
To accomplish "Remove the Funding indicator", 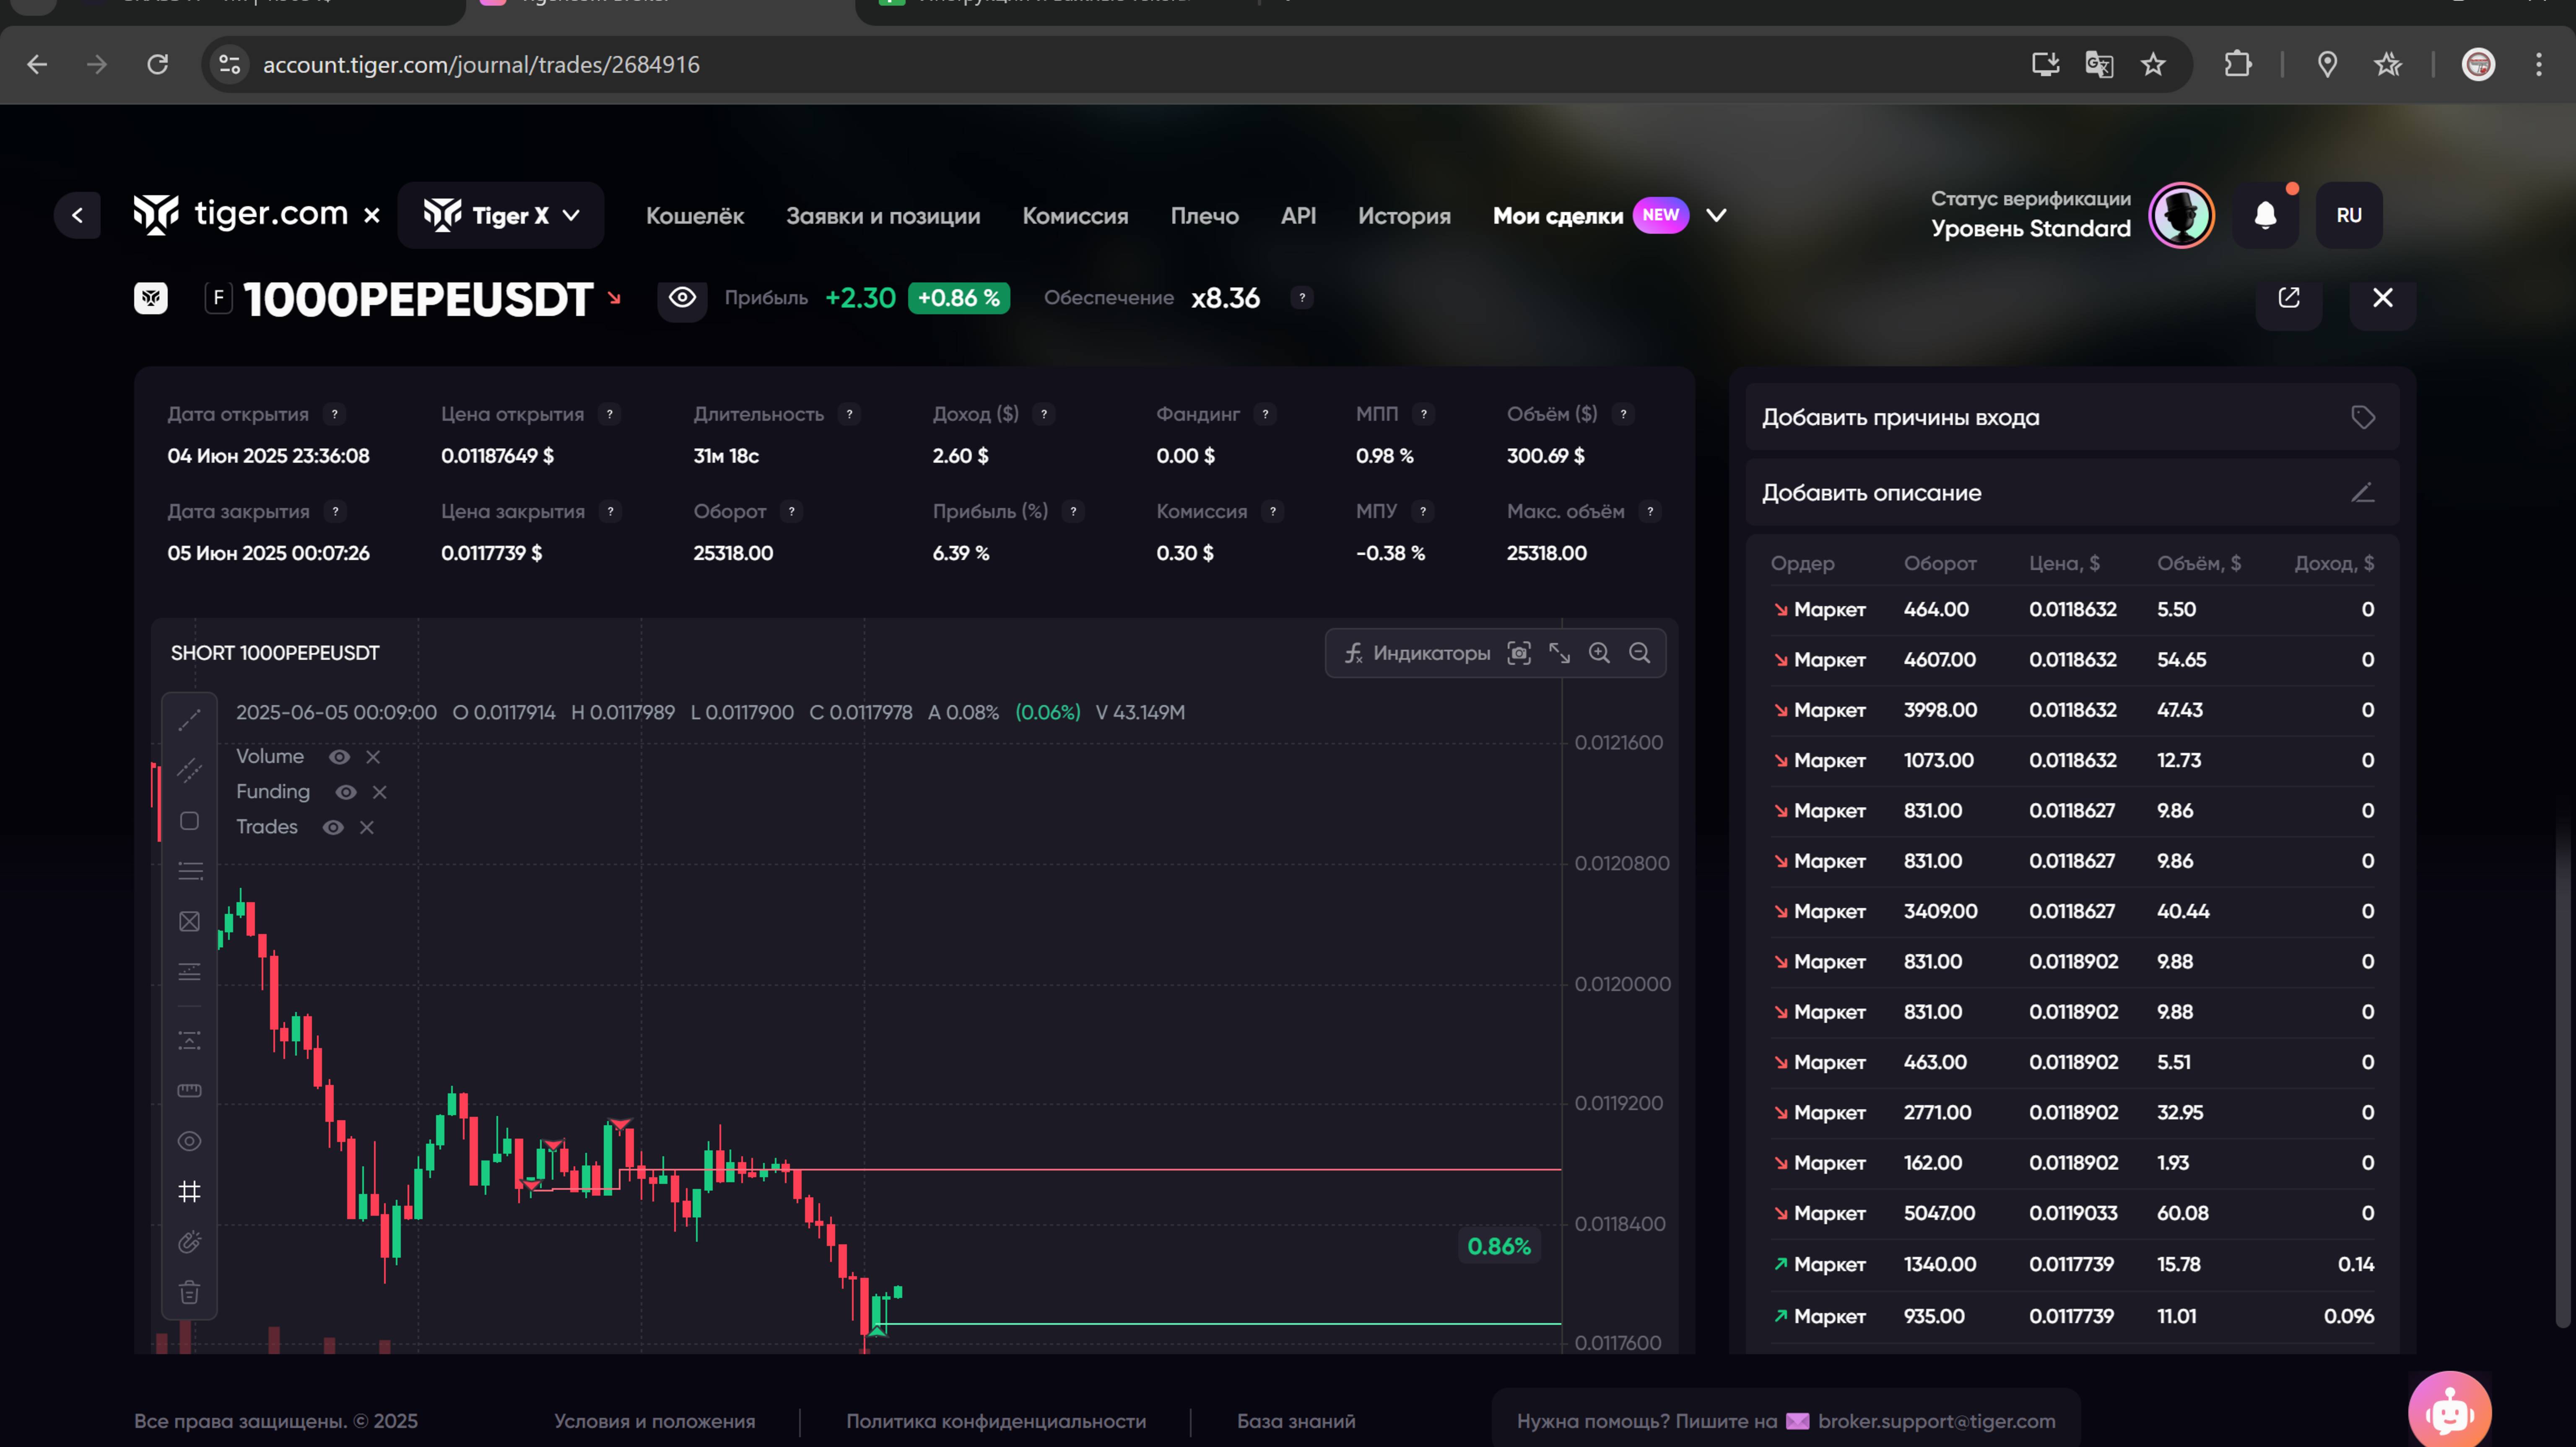I will (379, 792).
